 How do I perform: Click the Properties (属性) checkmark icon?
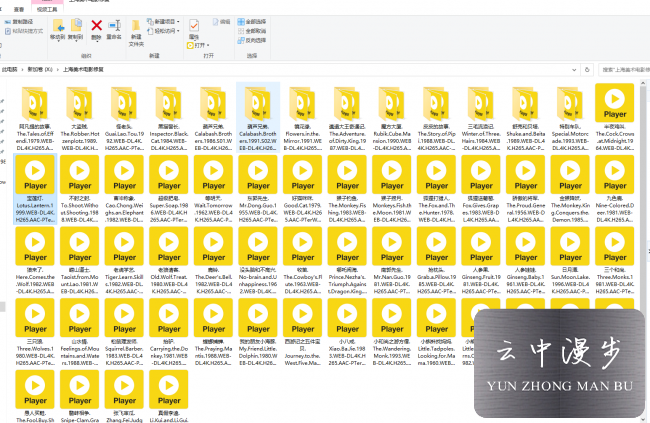[194, 25]
